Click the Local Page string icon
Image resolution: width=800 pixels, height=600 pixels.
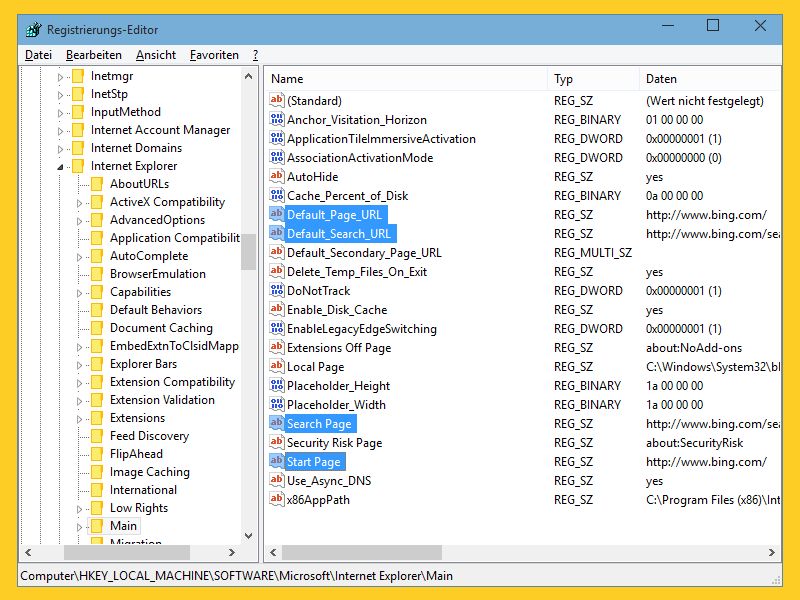pyautogui.click(x=277, y=366)
